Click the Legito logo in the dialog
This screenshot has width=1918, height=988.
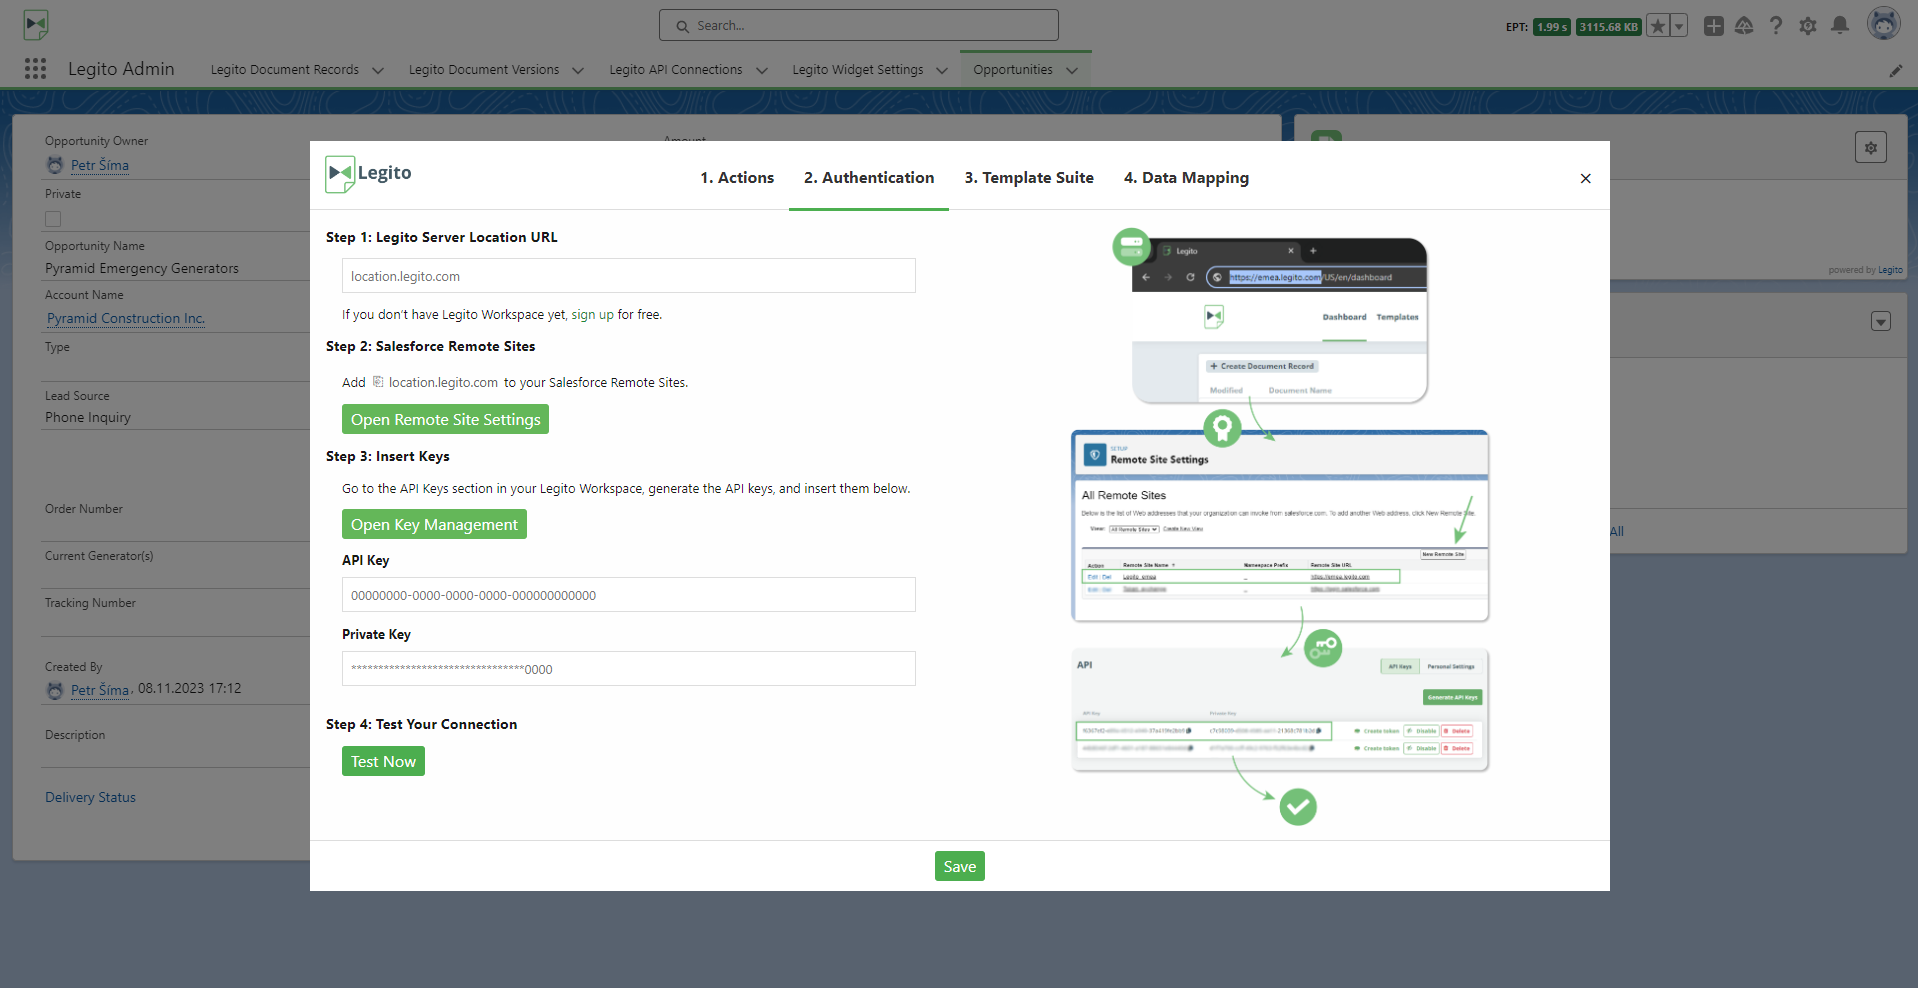tap(368, 174)
